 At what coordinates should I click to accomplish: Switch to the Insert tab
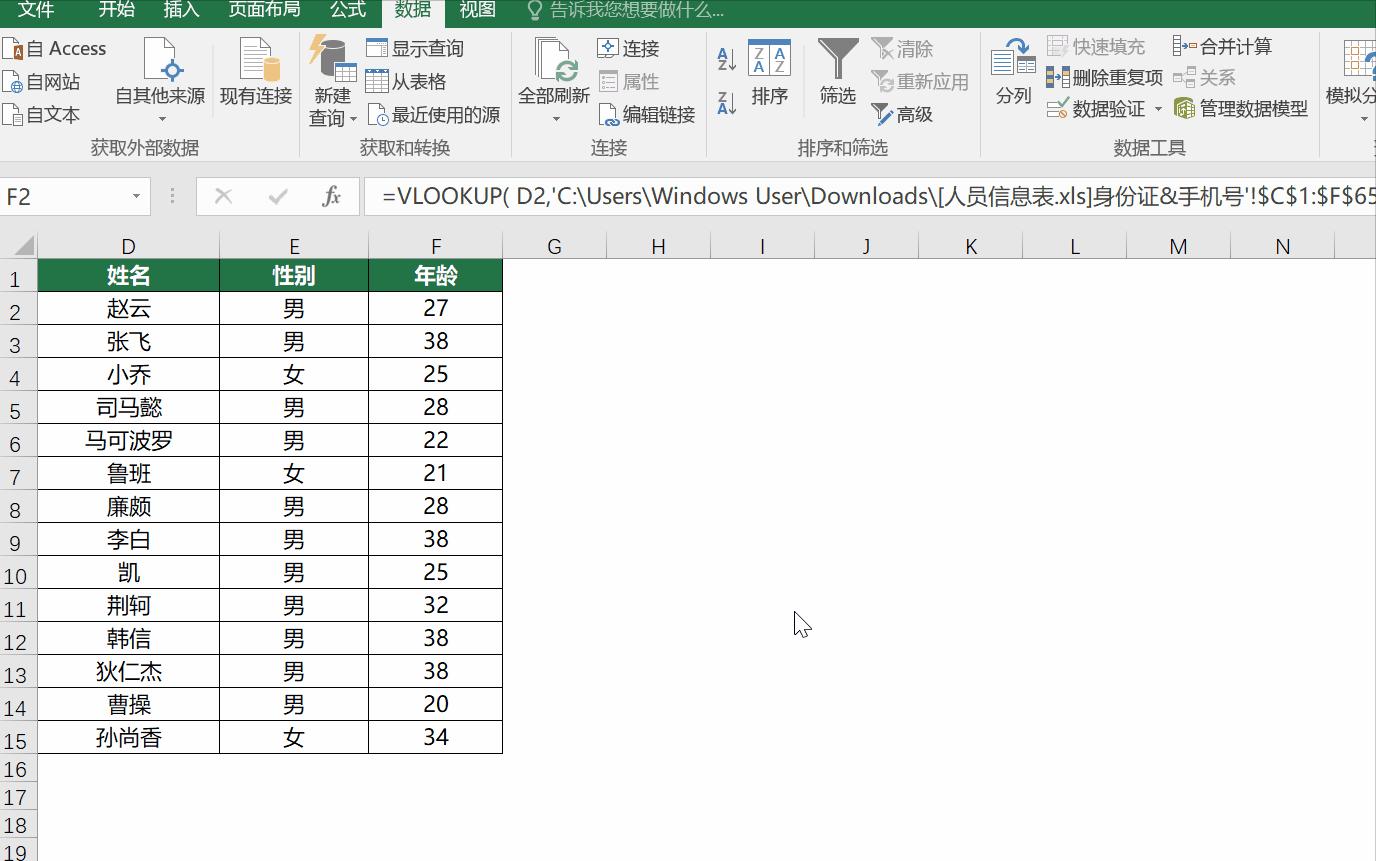coord(181,11)
